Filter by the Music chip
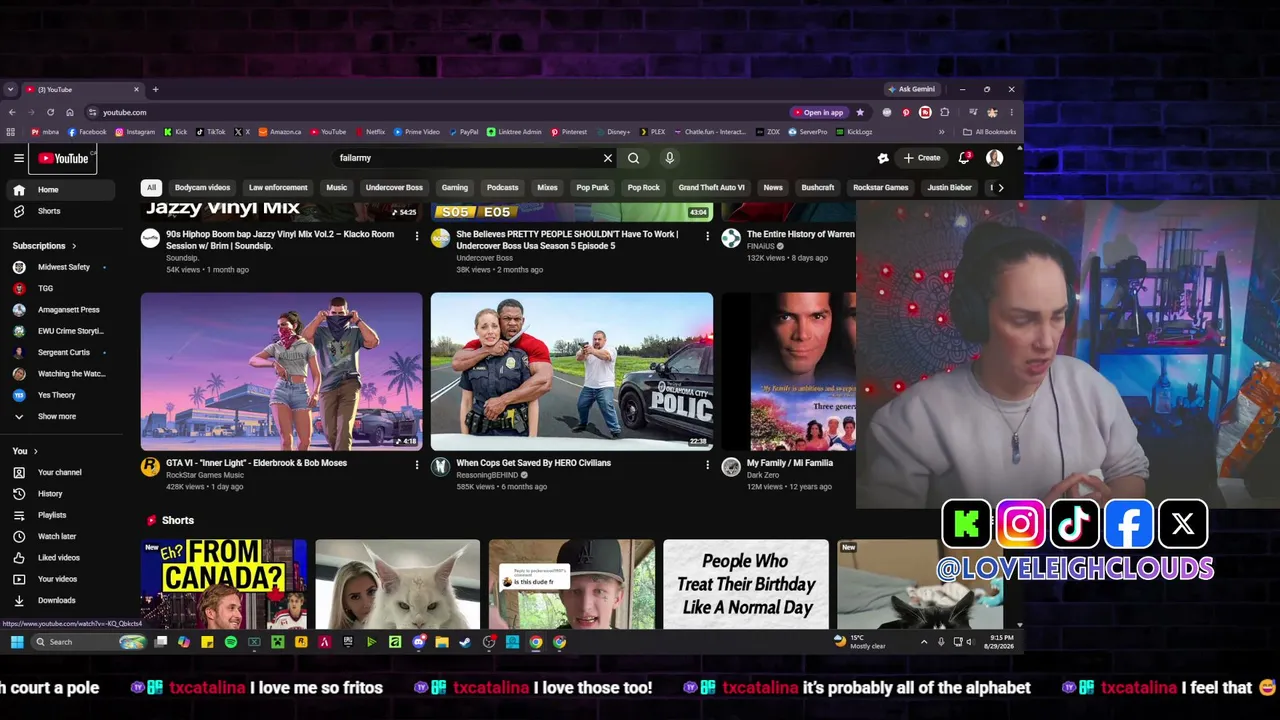 [x=337, y=188]
